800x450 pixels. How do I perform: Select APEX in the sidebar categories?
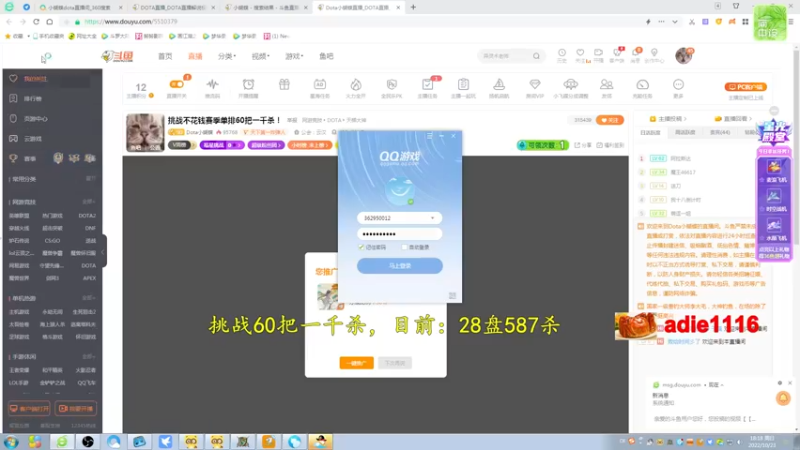(89, 278)
